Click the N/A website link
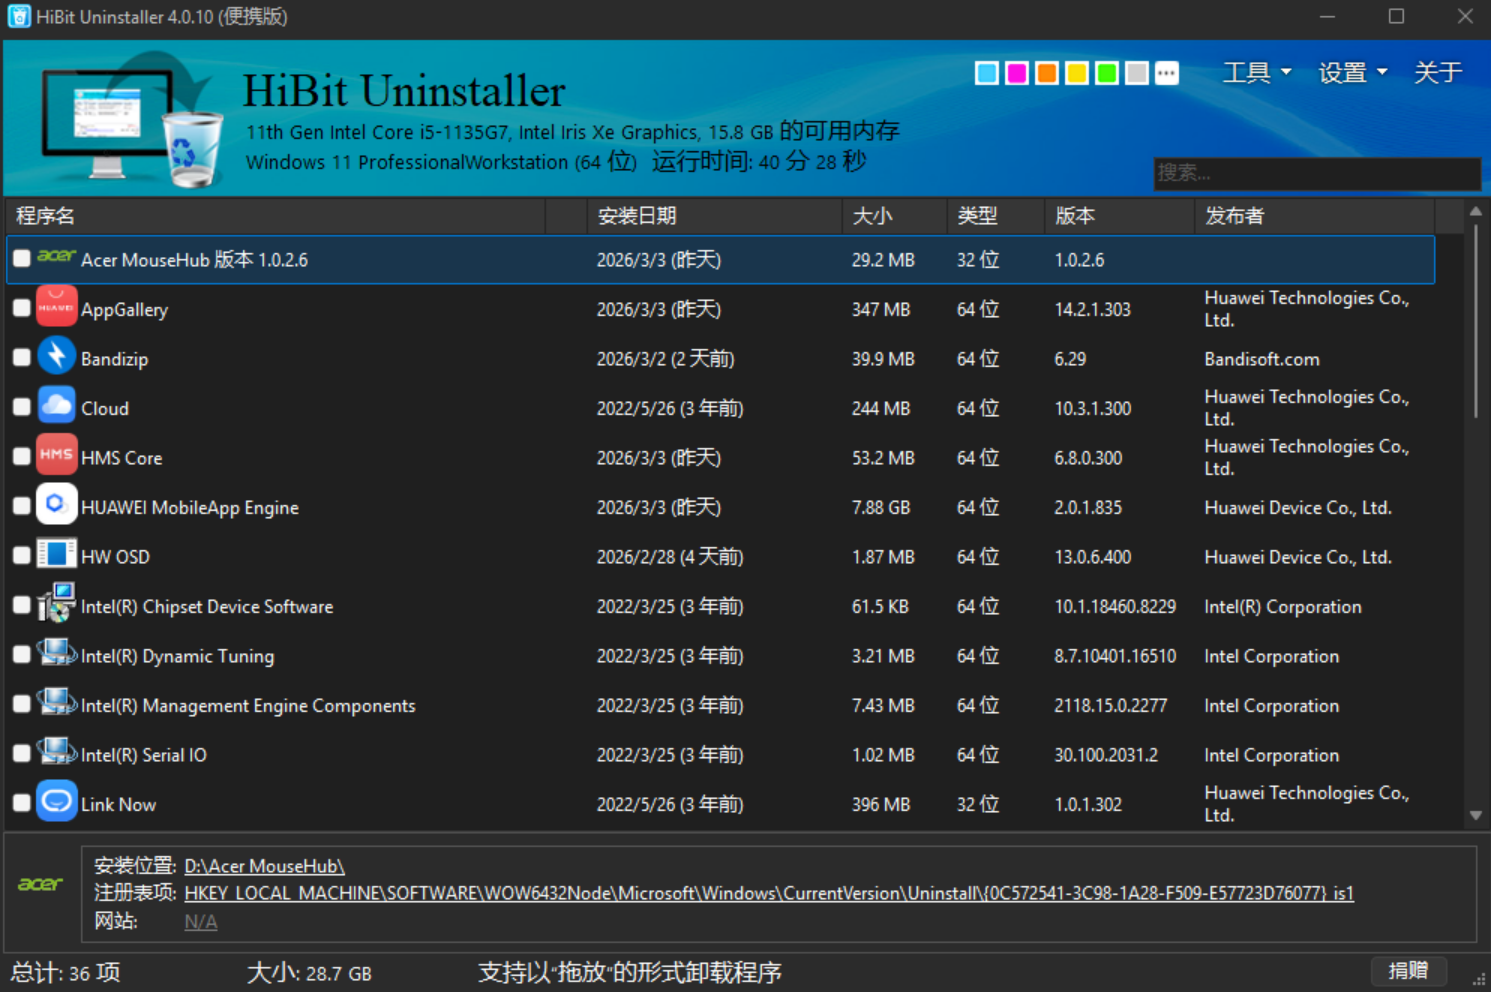This screenshot has height=992, width=1491. (201, 921)
